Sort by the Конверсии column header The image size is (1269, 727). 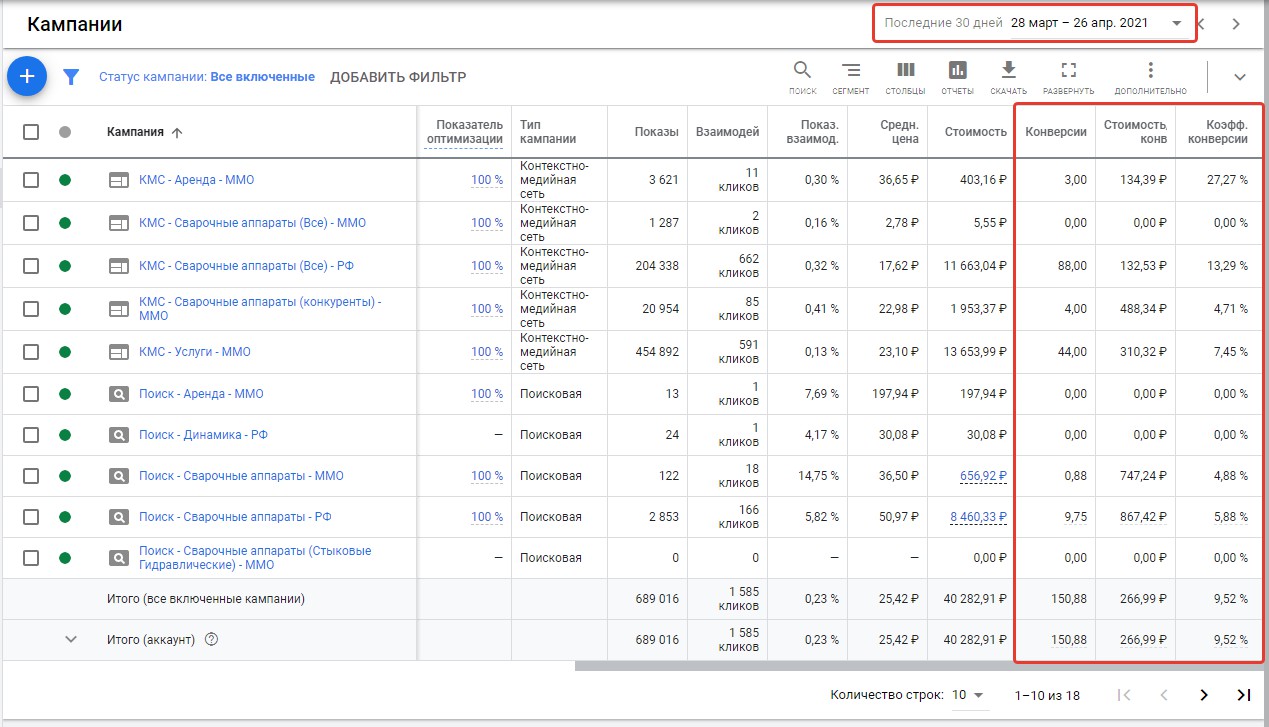[1055, 132]
